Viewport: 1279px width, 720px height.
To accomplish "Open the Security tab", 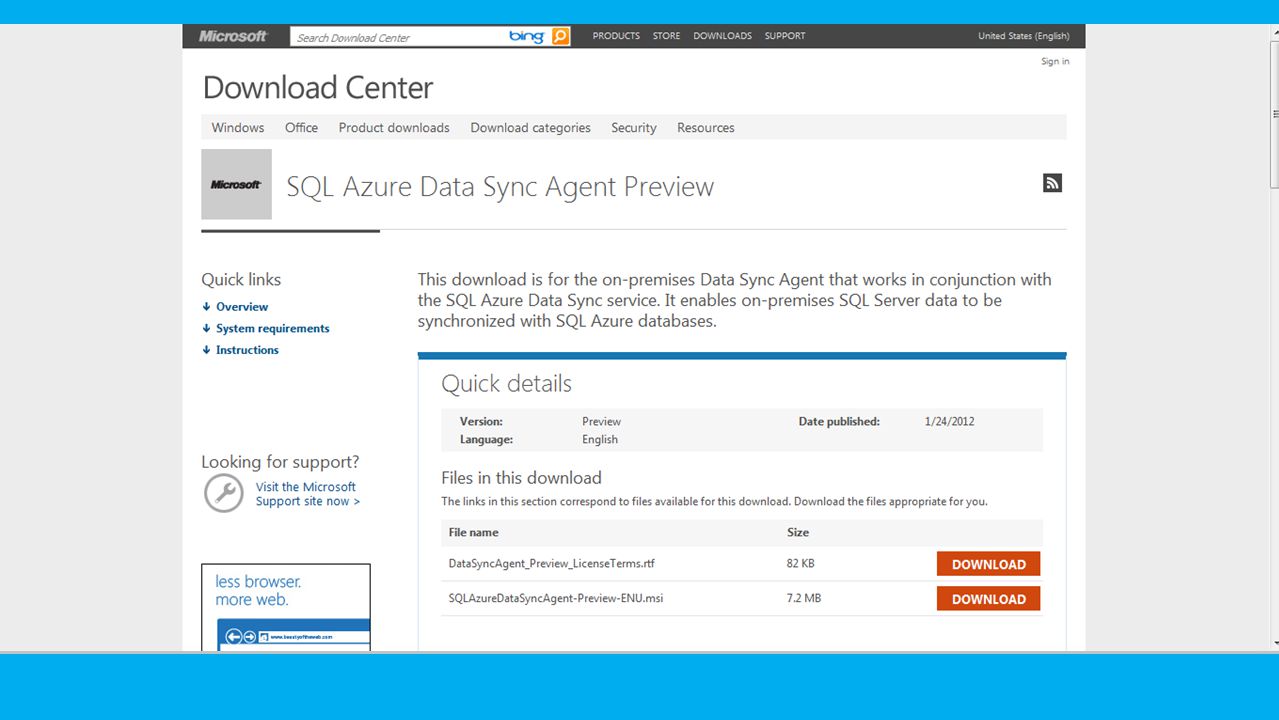I will 634,128.
